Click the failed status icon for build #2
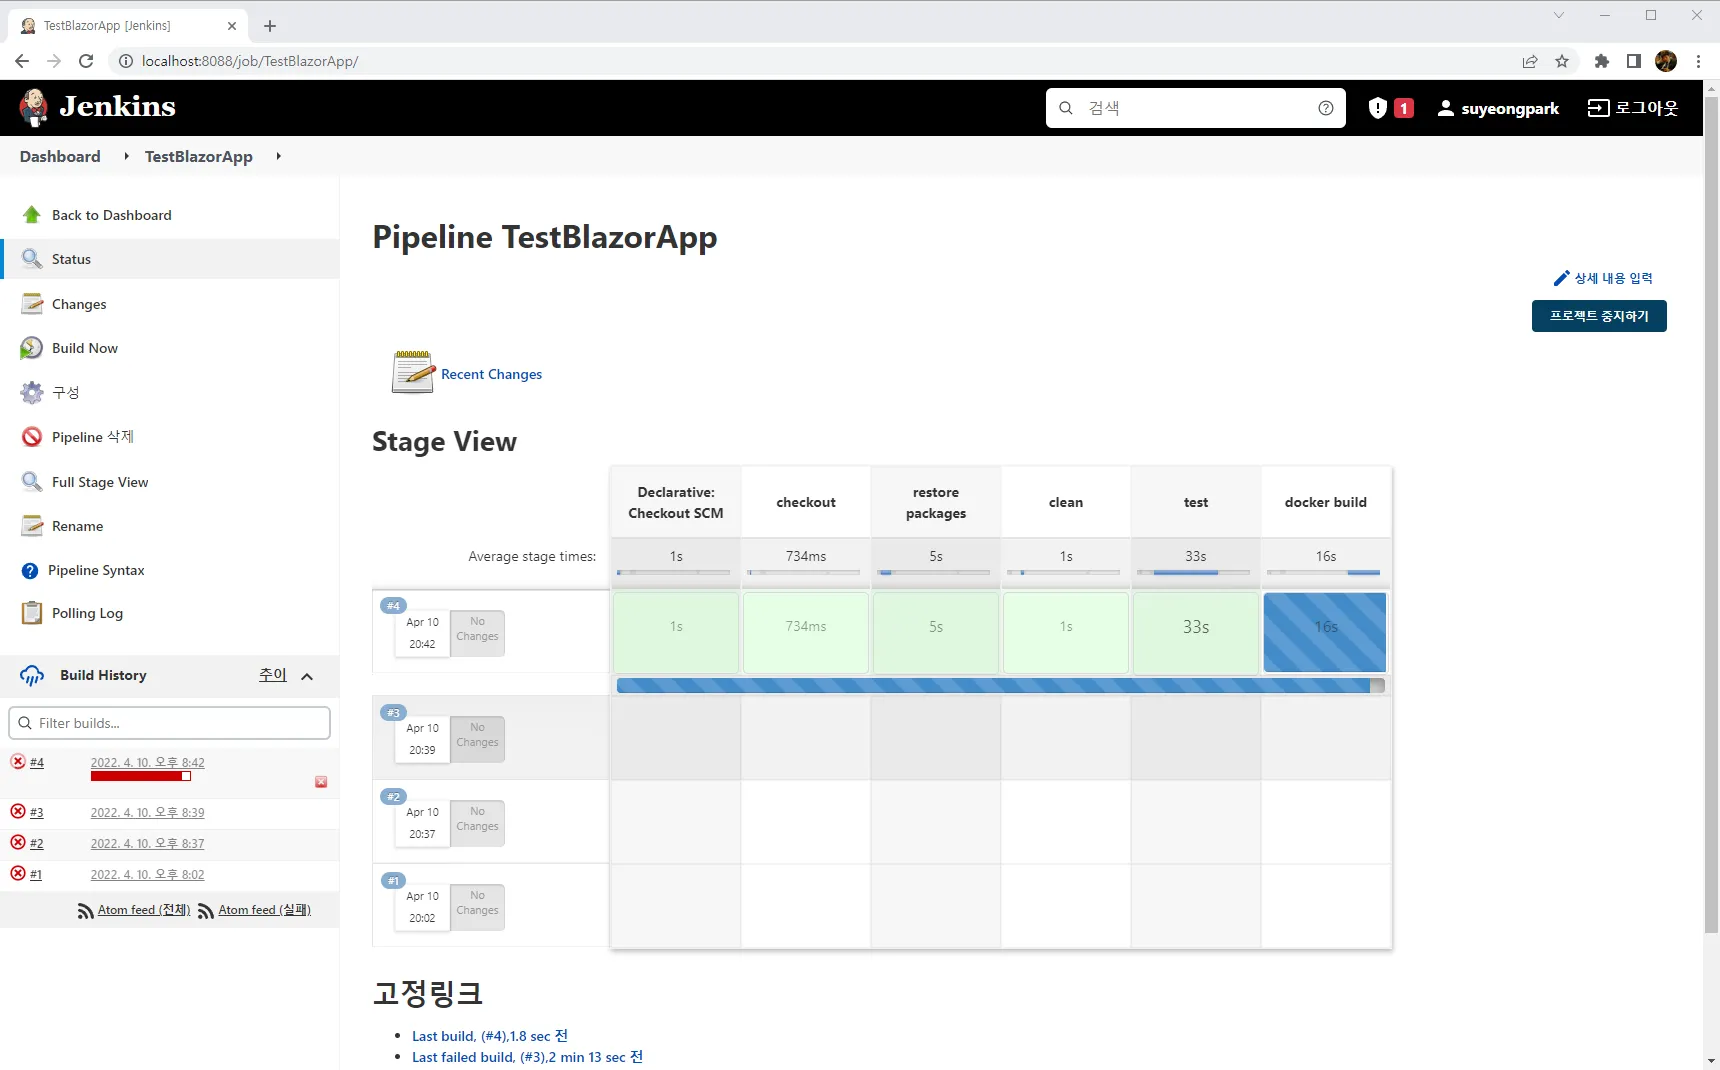Image resolution: width=1720 pixels, height=1070 pixels. pos(18,843)
